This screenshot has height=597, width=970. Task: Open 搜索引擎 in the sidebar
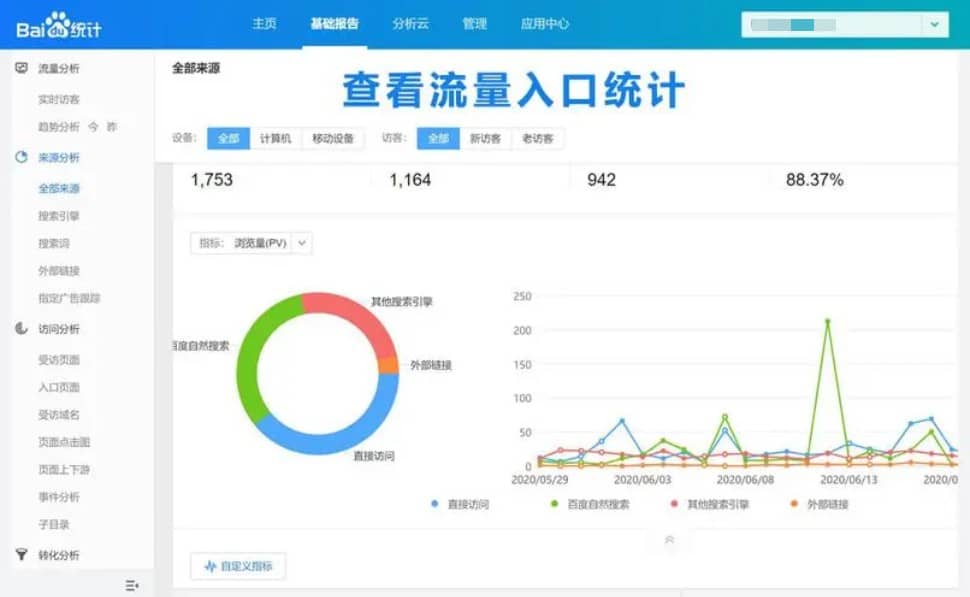(x=59, y=215)
